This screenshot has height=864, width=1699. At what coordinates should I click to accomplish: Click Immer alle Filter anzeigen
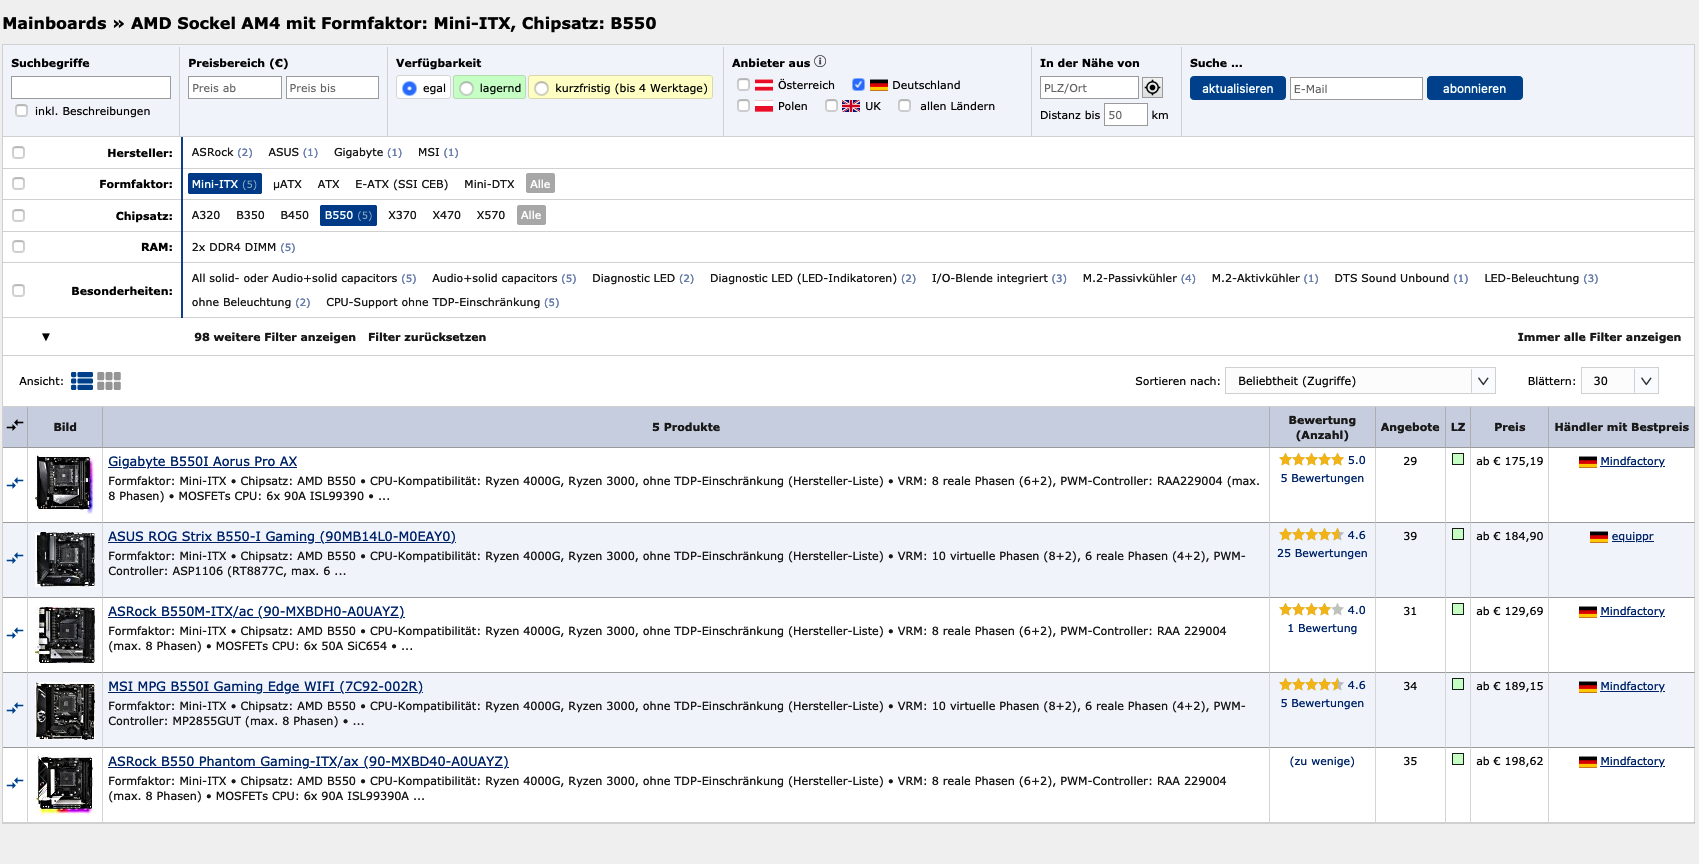[x=1599, y=337]
